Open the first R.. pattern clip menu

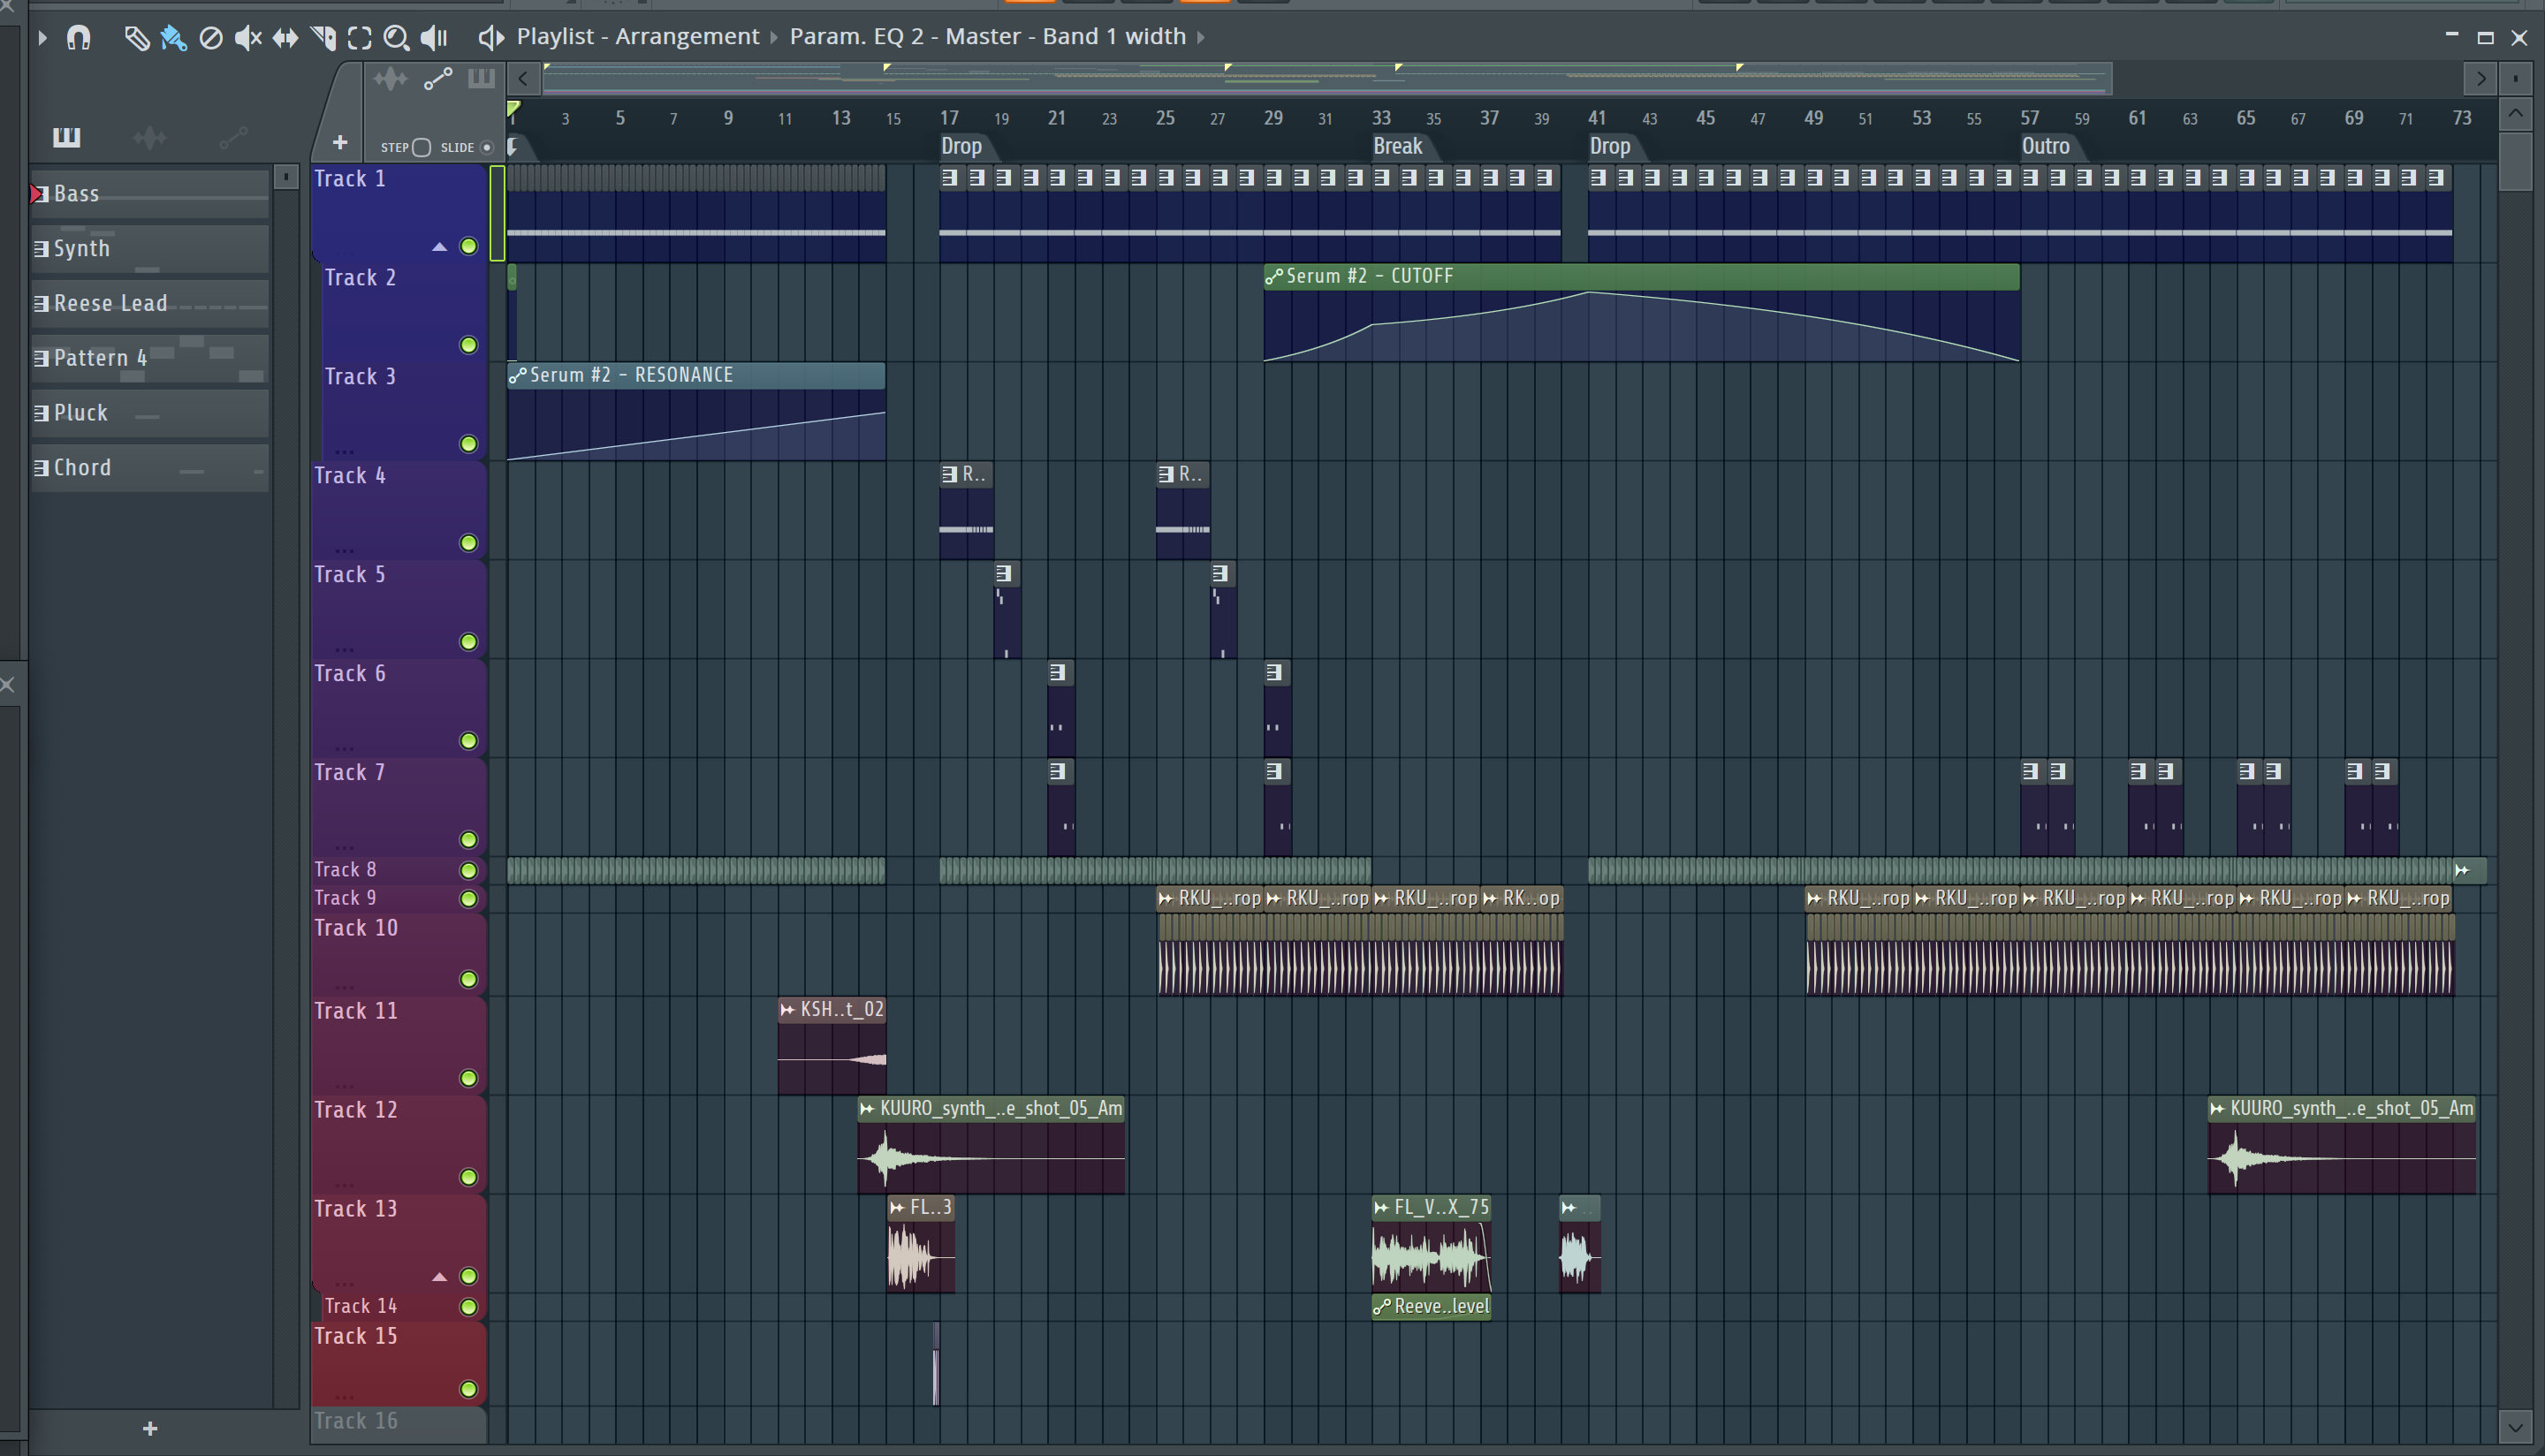coord(949,474)
